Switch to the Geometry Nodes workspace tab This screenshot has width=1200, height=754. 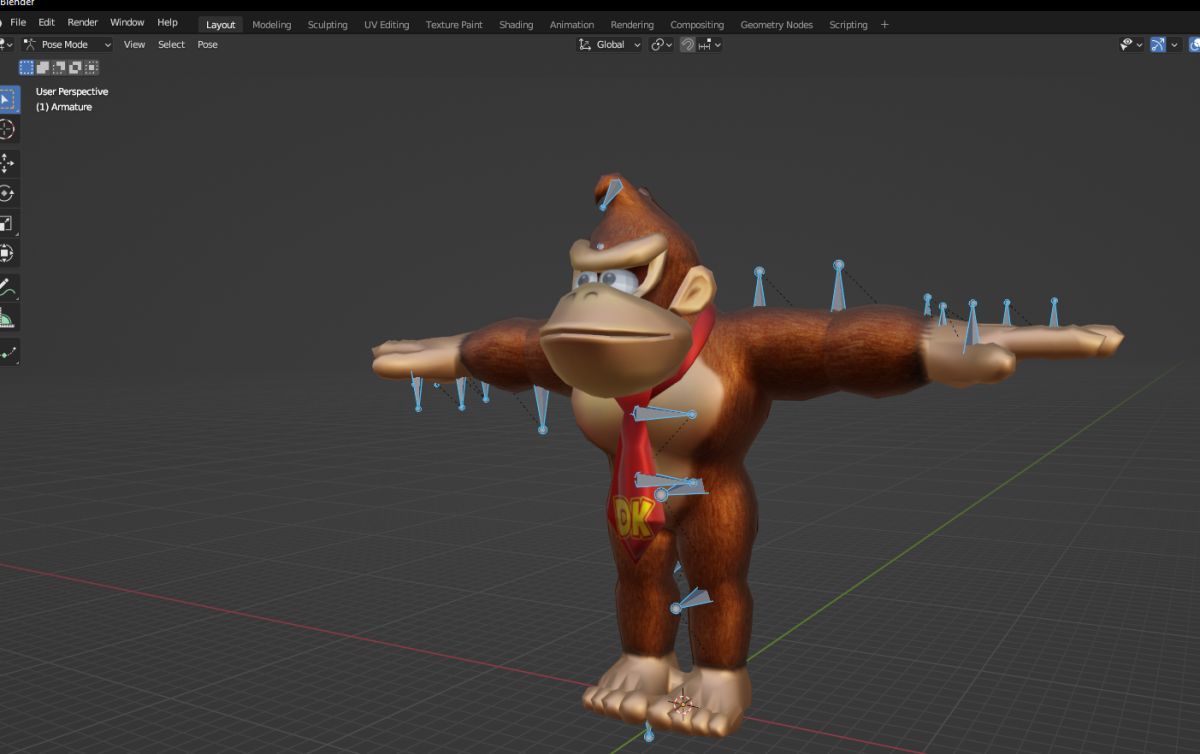[x=777, y=25]
